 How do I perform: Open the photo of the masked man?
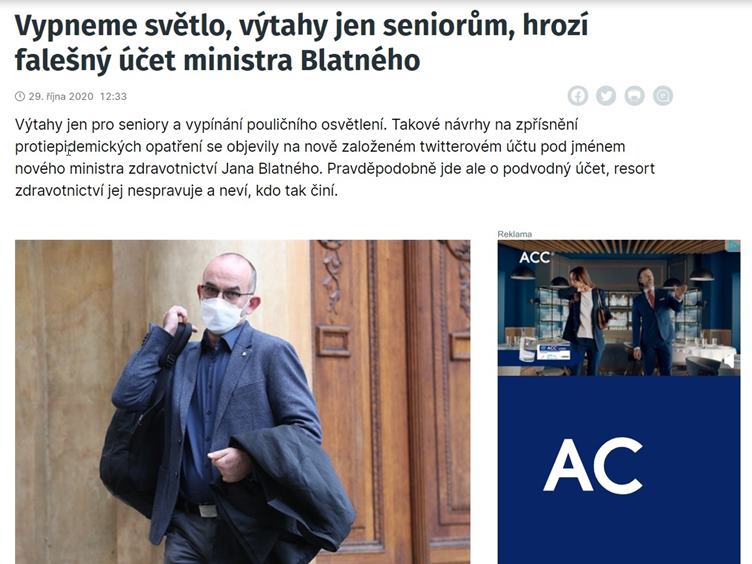[x=243, y=402]
